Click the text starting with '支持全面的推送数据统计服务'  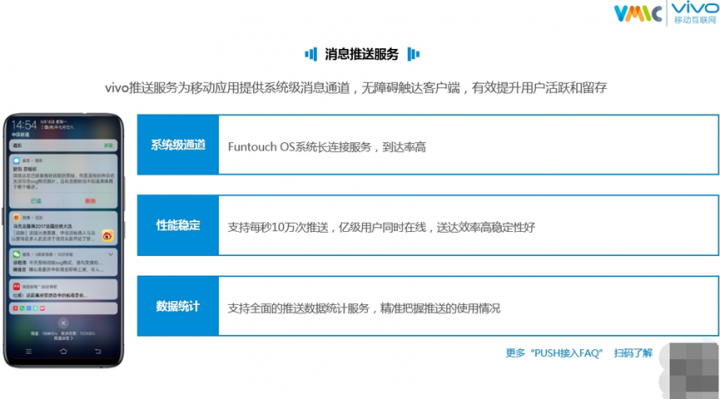(364, 308)
